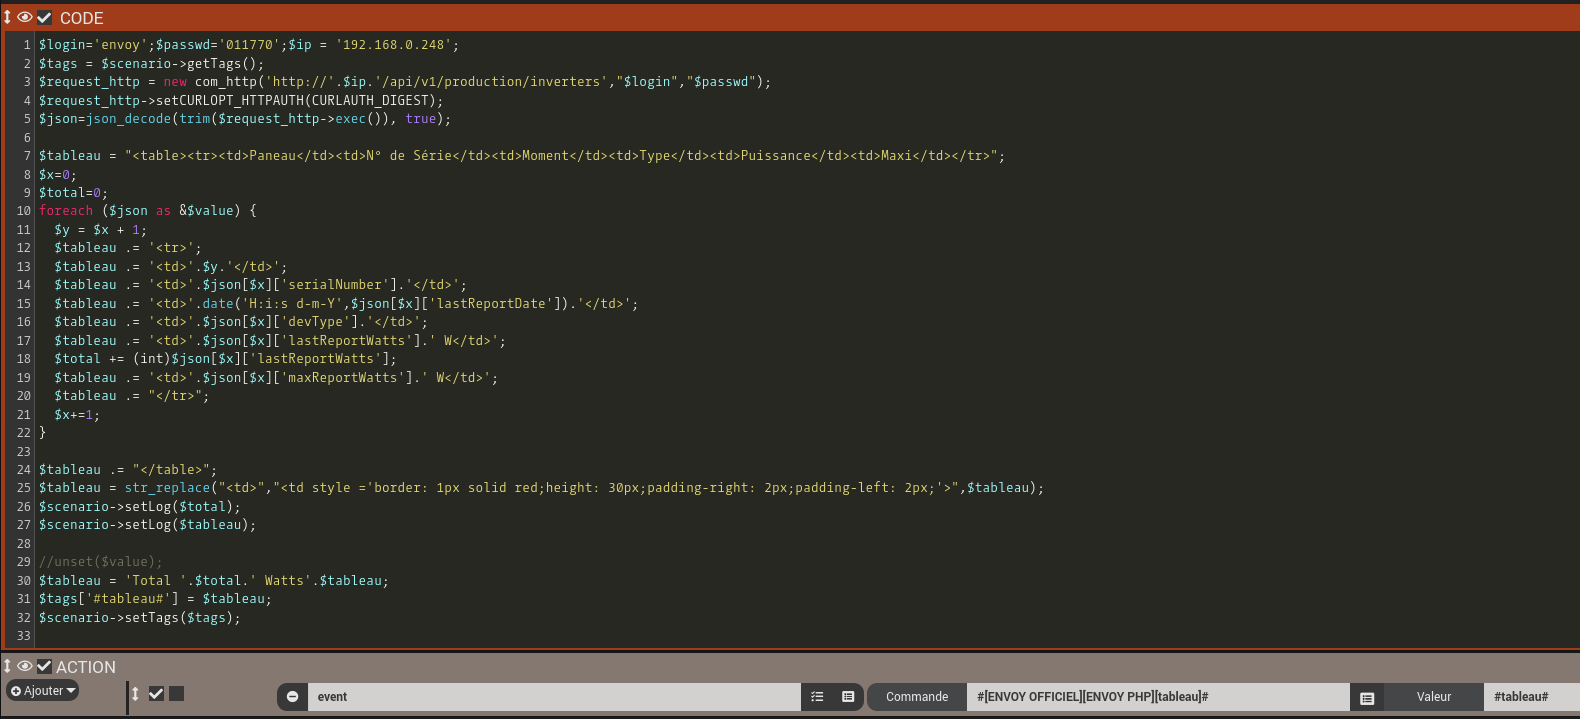Open the action keyword checklist icon
The image size is (1580, 719).
point(817,697)
